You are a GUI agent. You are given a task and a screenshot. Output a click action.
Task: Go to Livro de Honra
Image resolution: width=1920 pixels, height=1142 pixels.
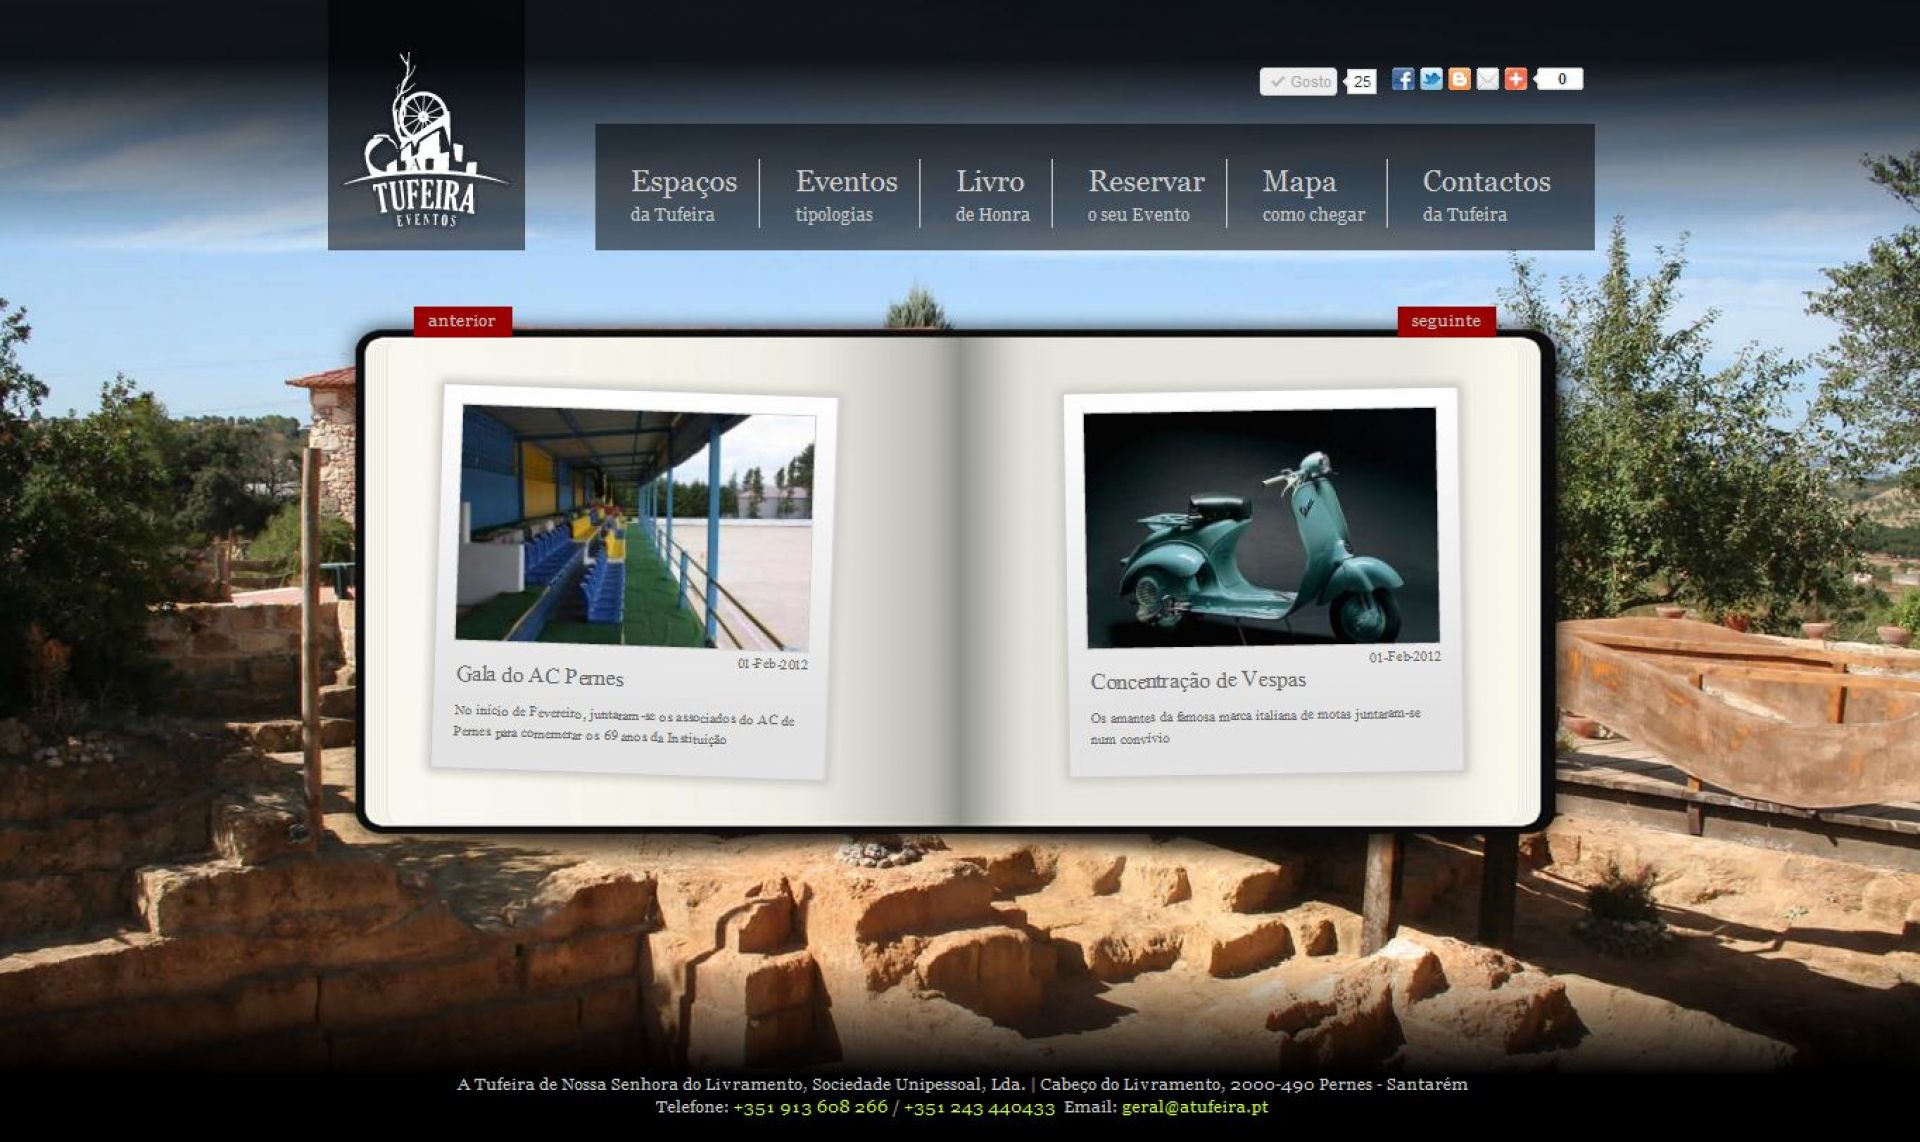click(x=990, y=194)
